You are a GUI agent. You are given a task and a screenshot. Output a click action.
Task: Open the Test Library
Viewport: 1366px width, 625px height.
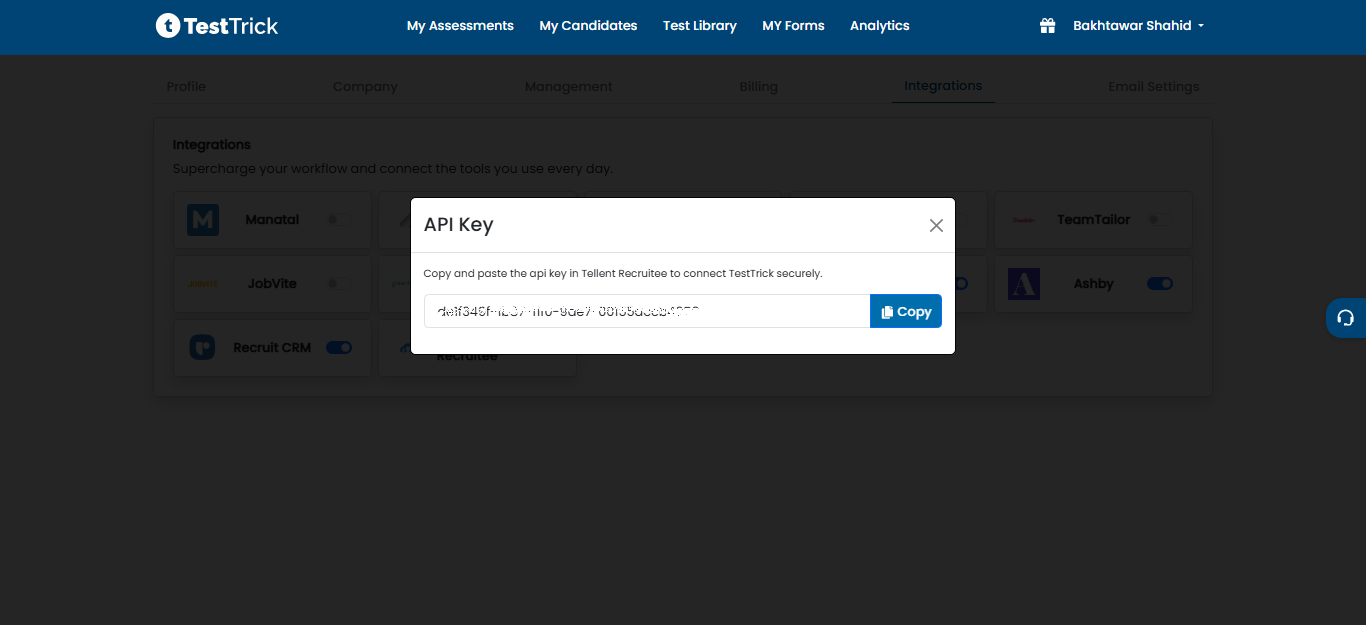(700, 26)
